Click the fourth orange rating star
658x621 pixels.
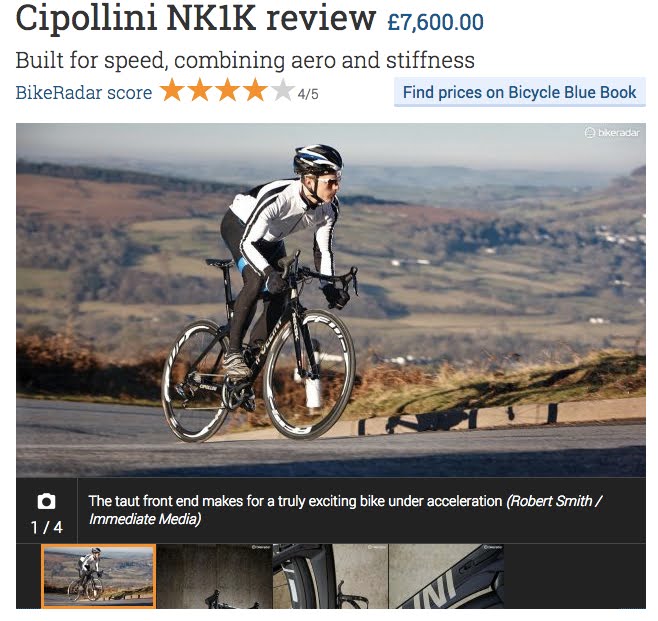[255, 89]
